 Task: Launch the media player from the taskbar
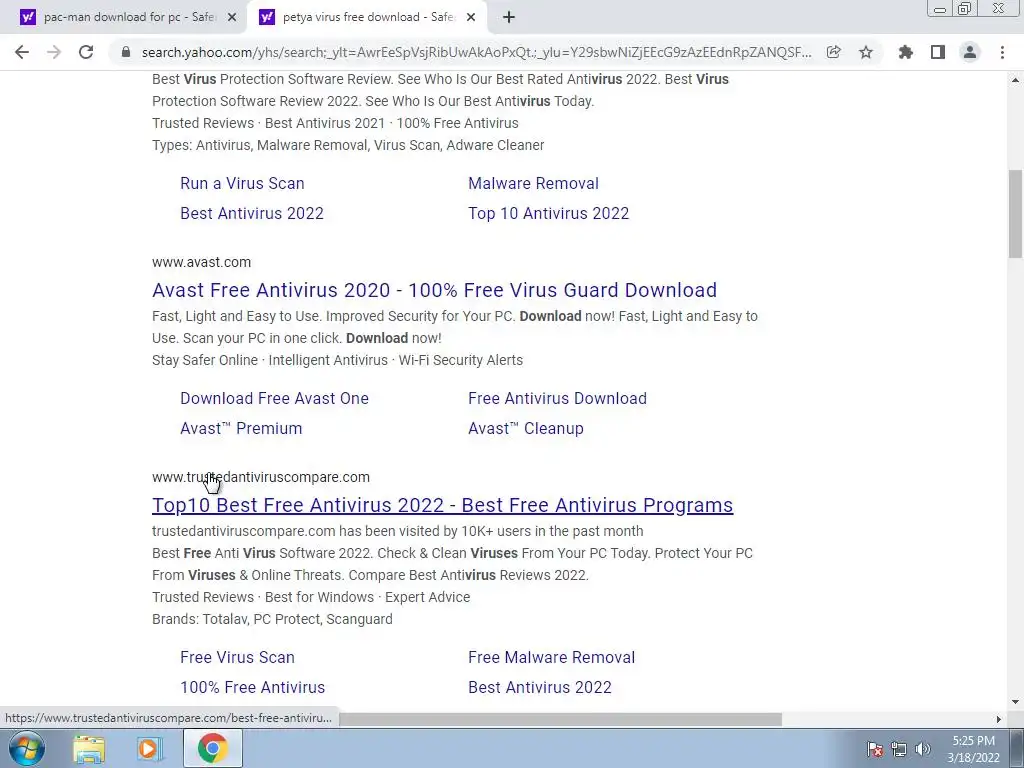click(150, 748)
